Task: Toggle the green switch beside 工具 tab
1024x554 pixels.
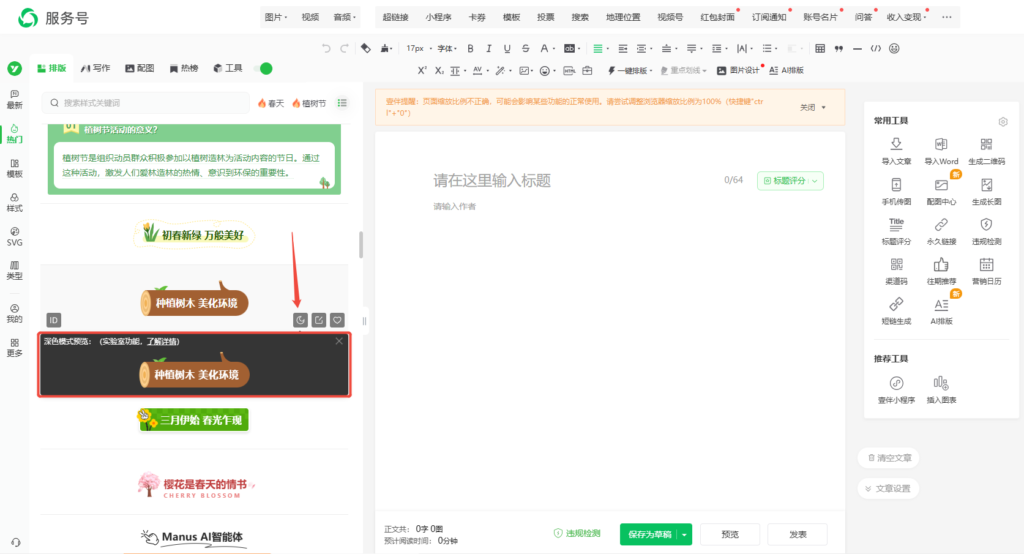Action: point(264,68)
